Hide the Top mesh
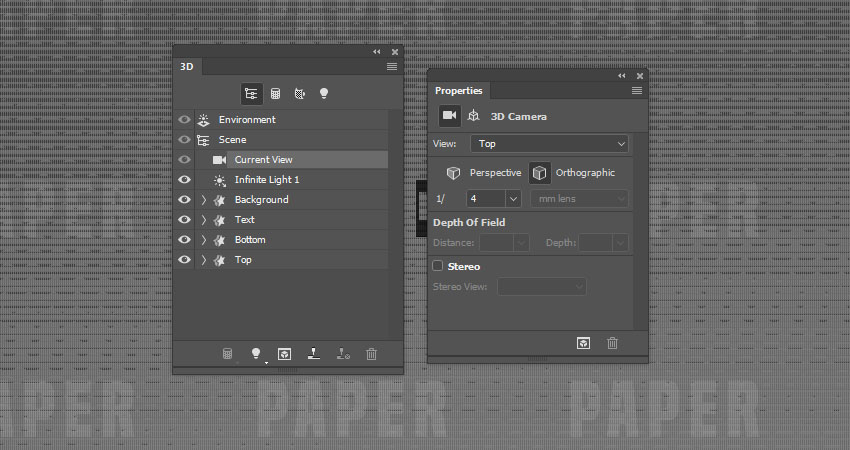The image size is (850, 450). tap(184, 260)
